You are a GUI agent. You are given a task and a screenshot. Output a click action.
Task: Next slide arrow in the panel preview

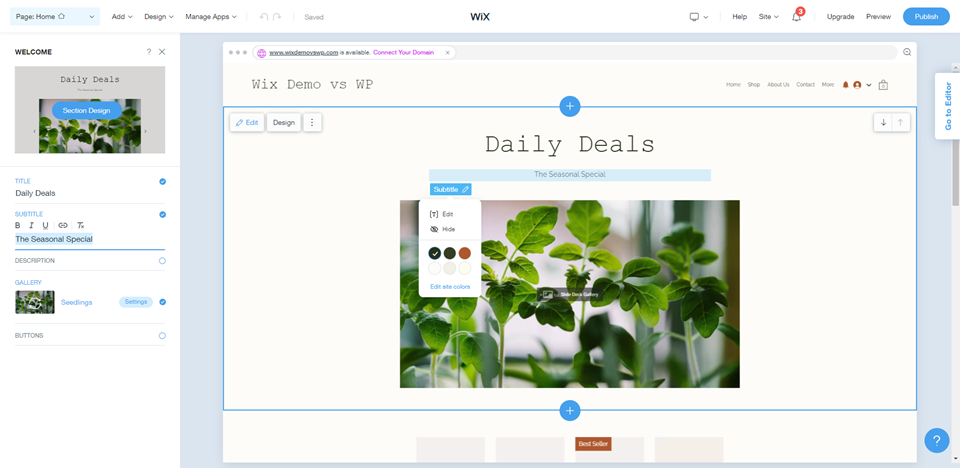coord(145,131)
